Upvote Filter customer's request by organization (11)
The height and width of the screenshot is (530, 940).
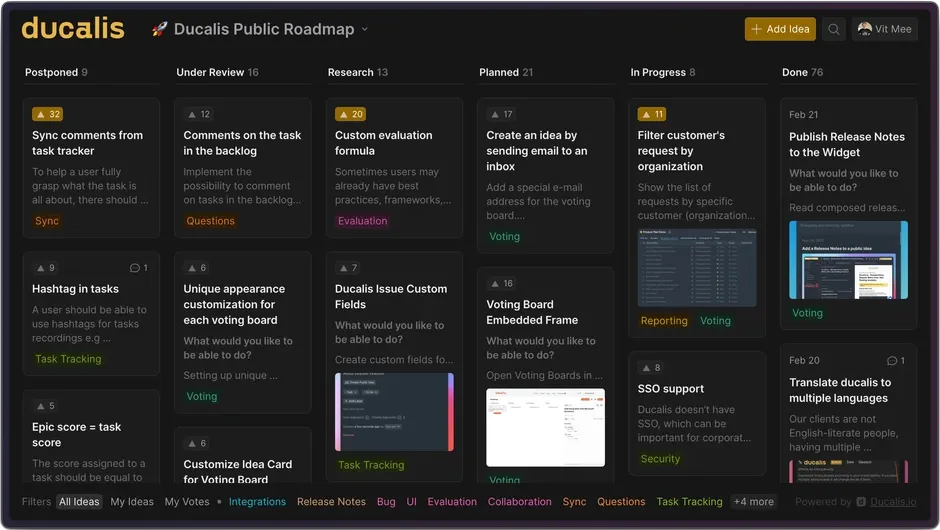click(x=652, y=114)
